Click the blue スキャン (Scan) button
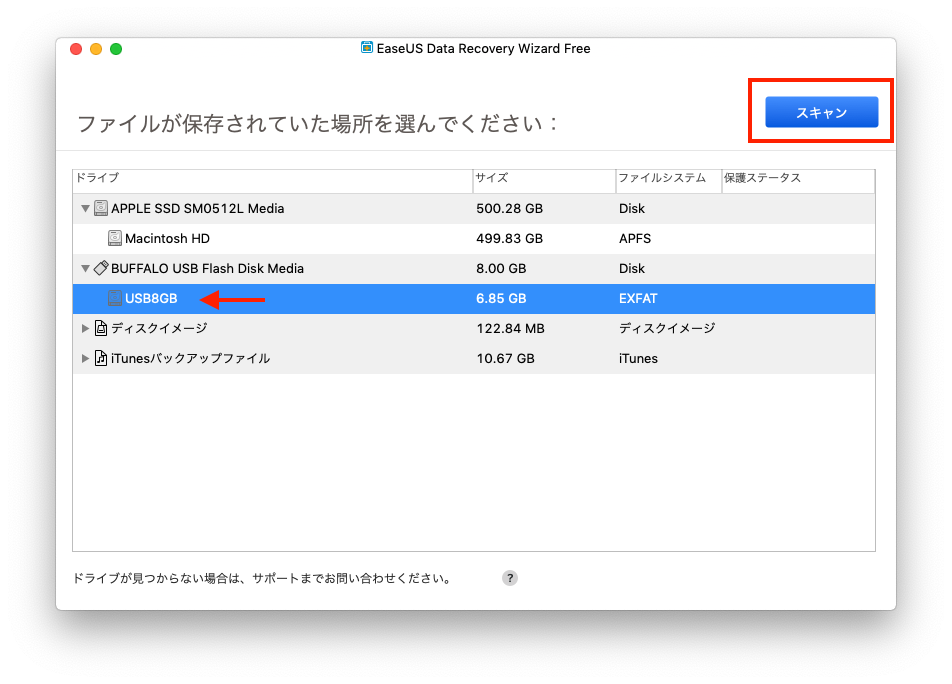Image resolution: width=952 pixels, height=684 pixels. coord(821,113)
